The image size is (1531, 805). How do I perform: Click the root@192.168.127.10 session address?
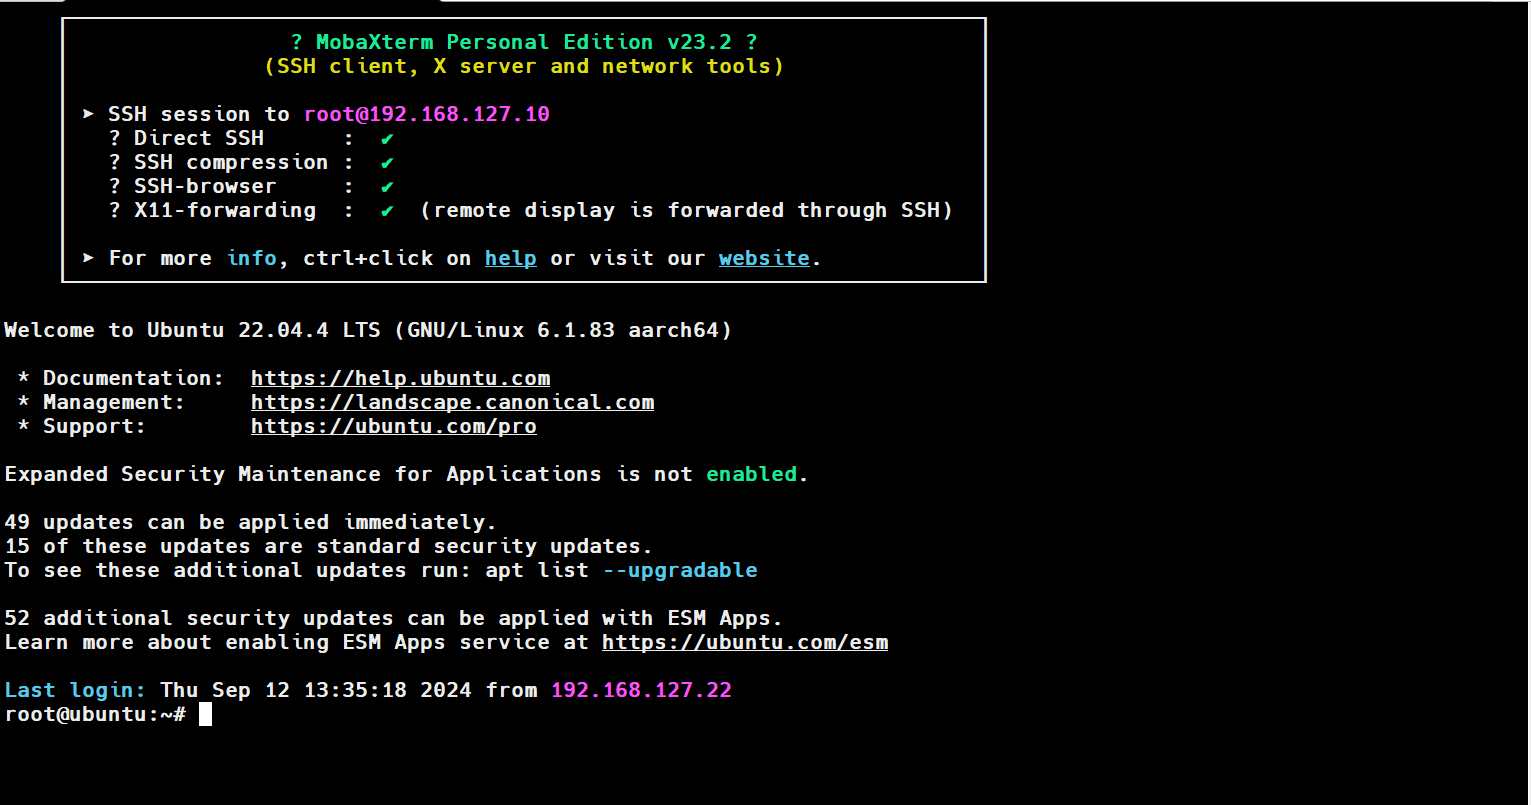427,115
